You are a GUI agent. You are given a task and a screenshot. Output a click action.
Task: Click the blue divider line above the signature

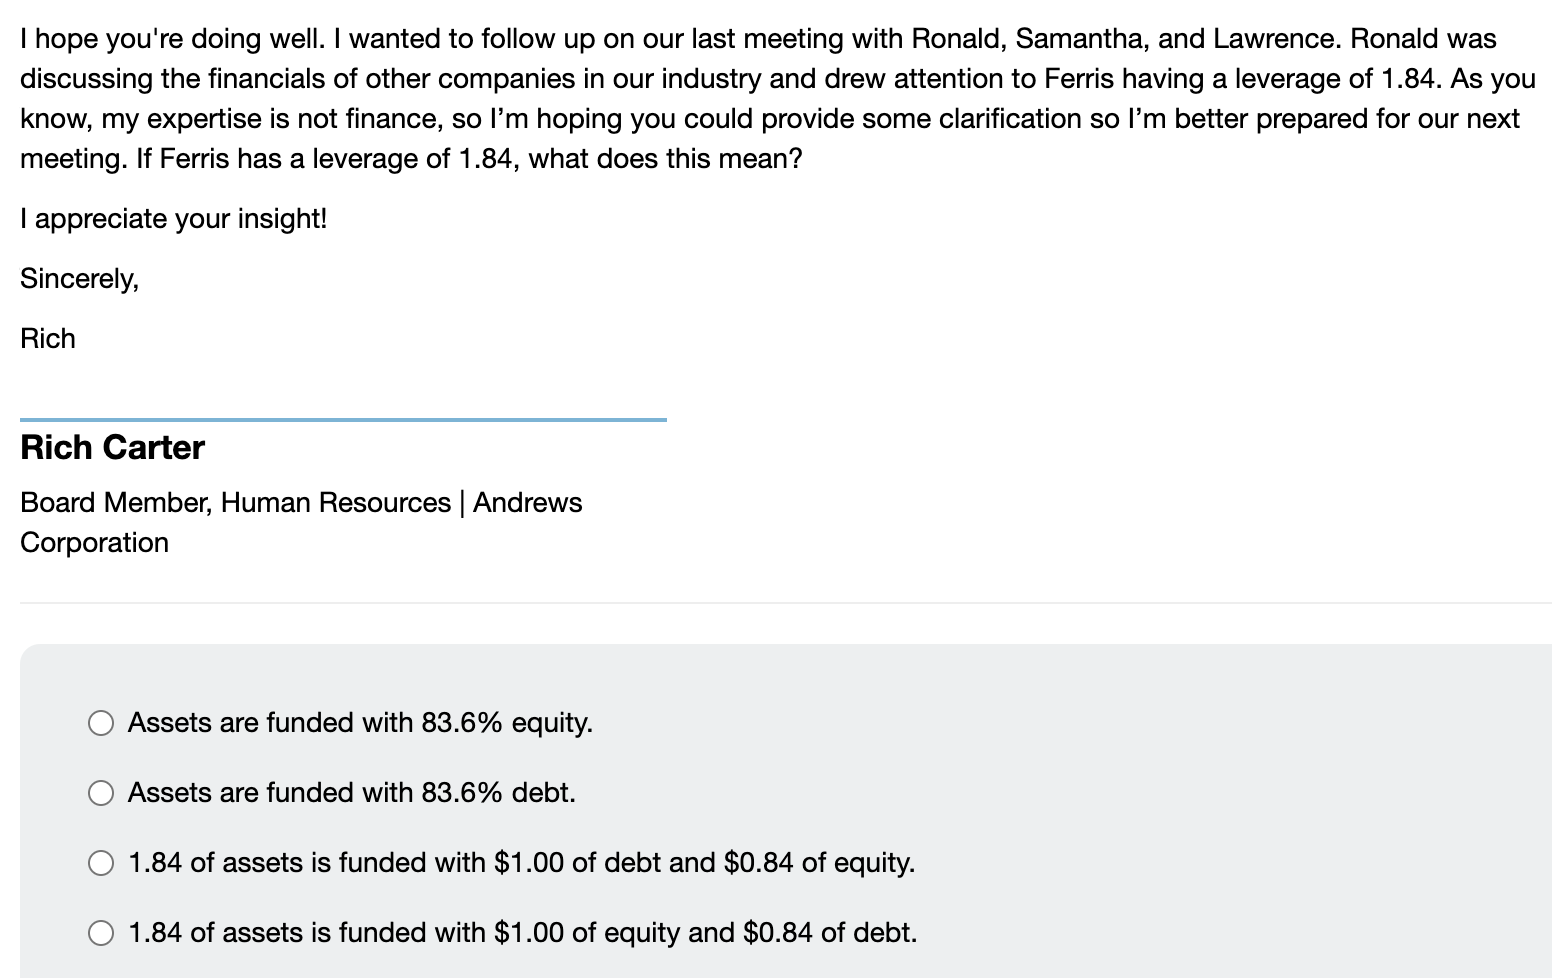coord(344,420)
